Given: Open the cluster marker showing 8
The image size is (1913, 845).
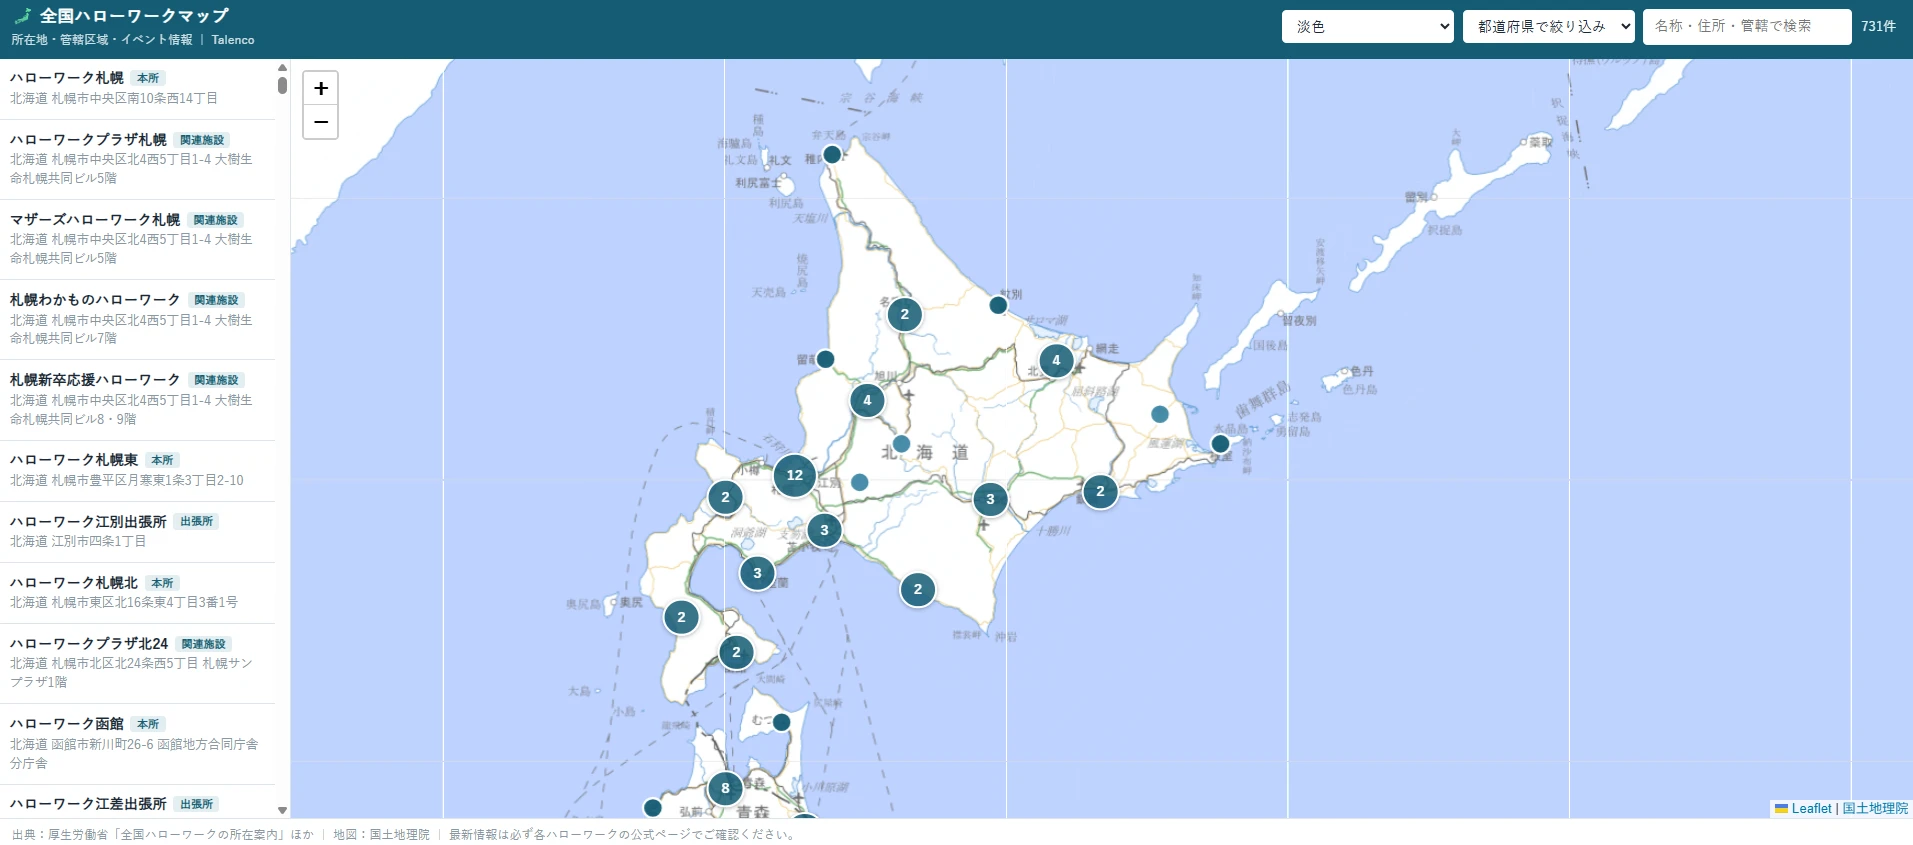Looking at the screenshot, I should [725, 788].
